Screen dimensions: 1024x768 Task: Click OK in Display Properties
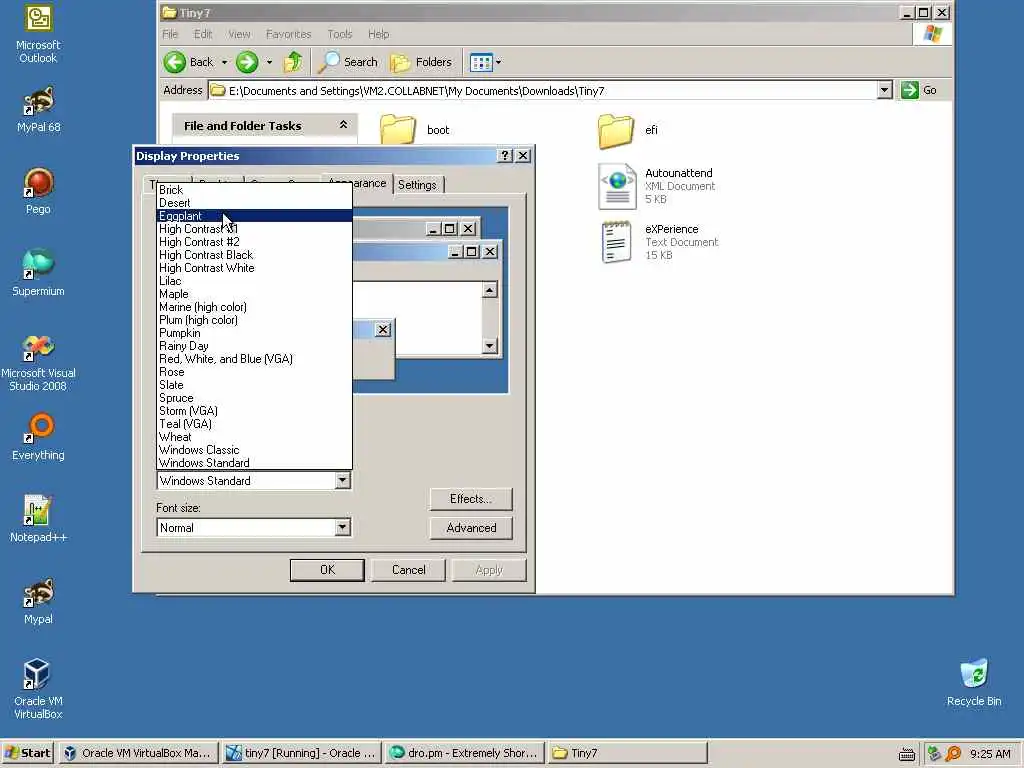click(x=327, y=569)
